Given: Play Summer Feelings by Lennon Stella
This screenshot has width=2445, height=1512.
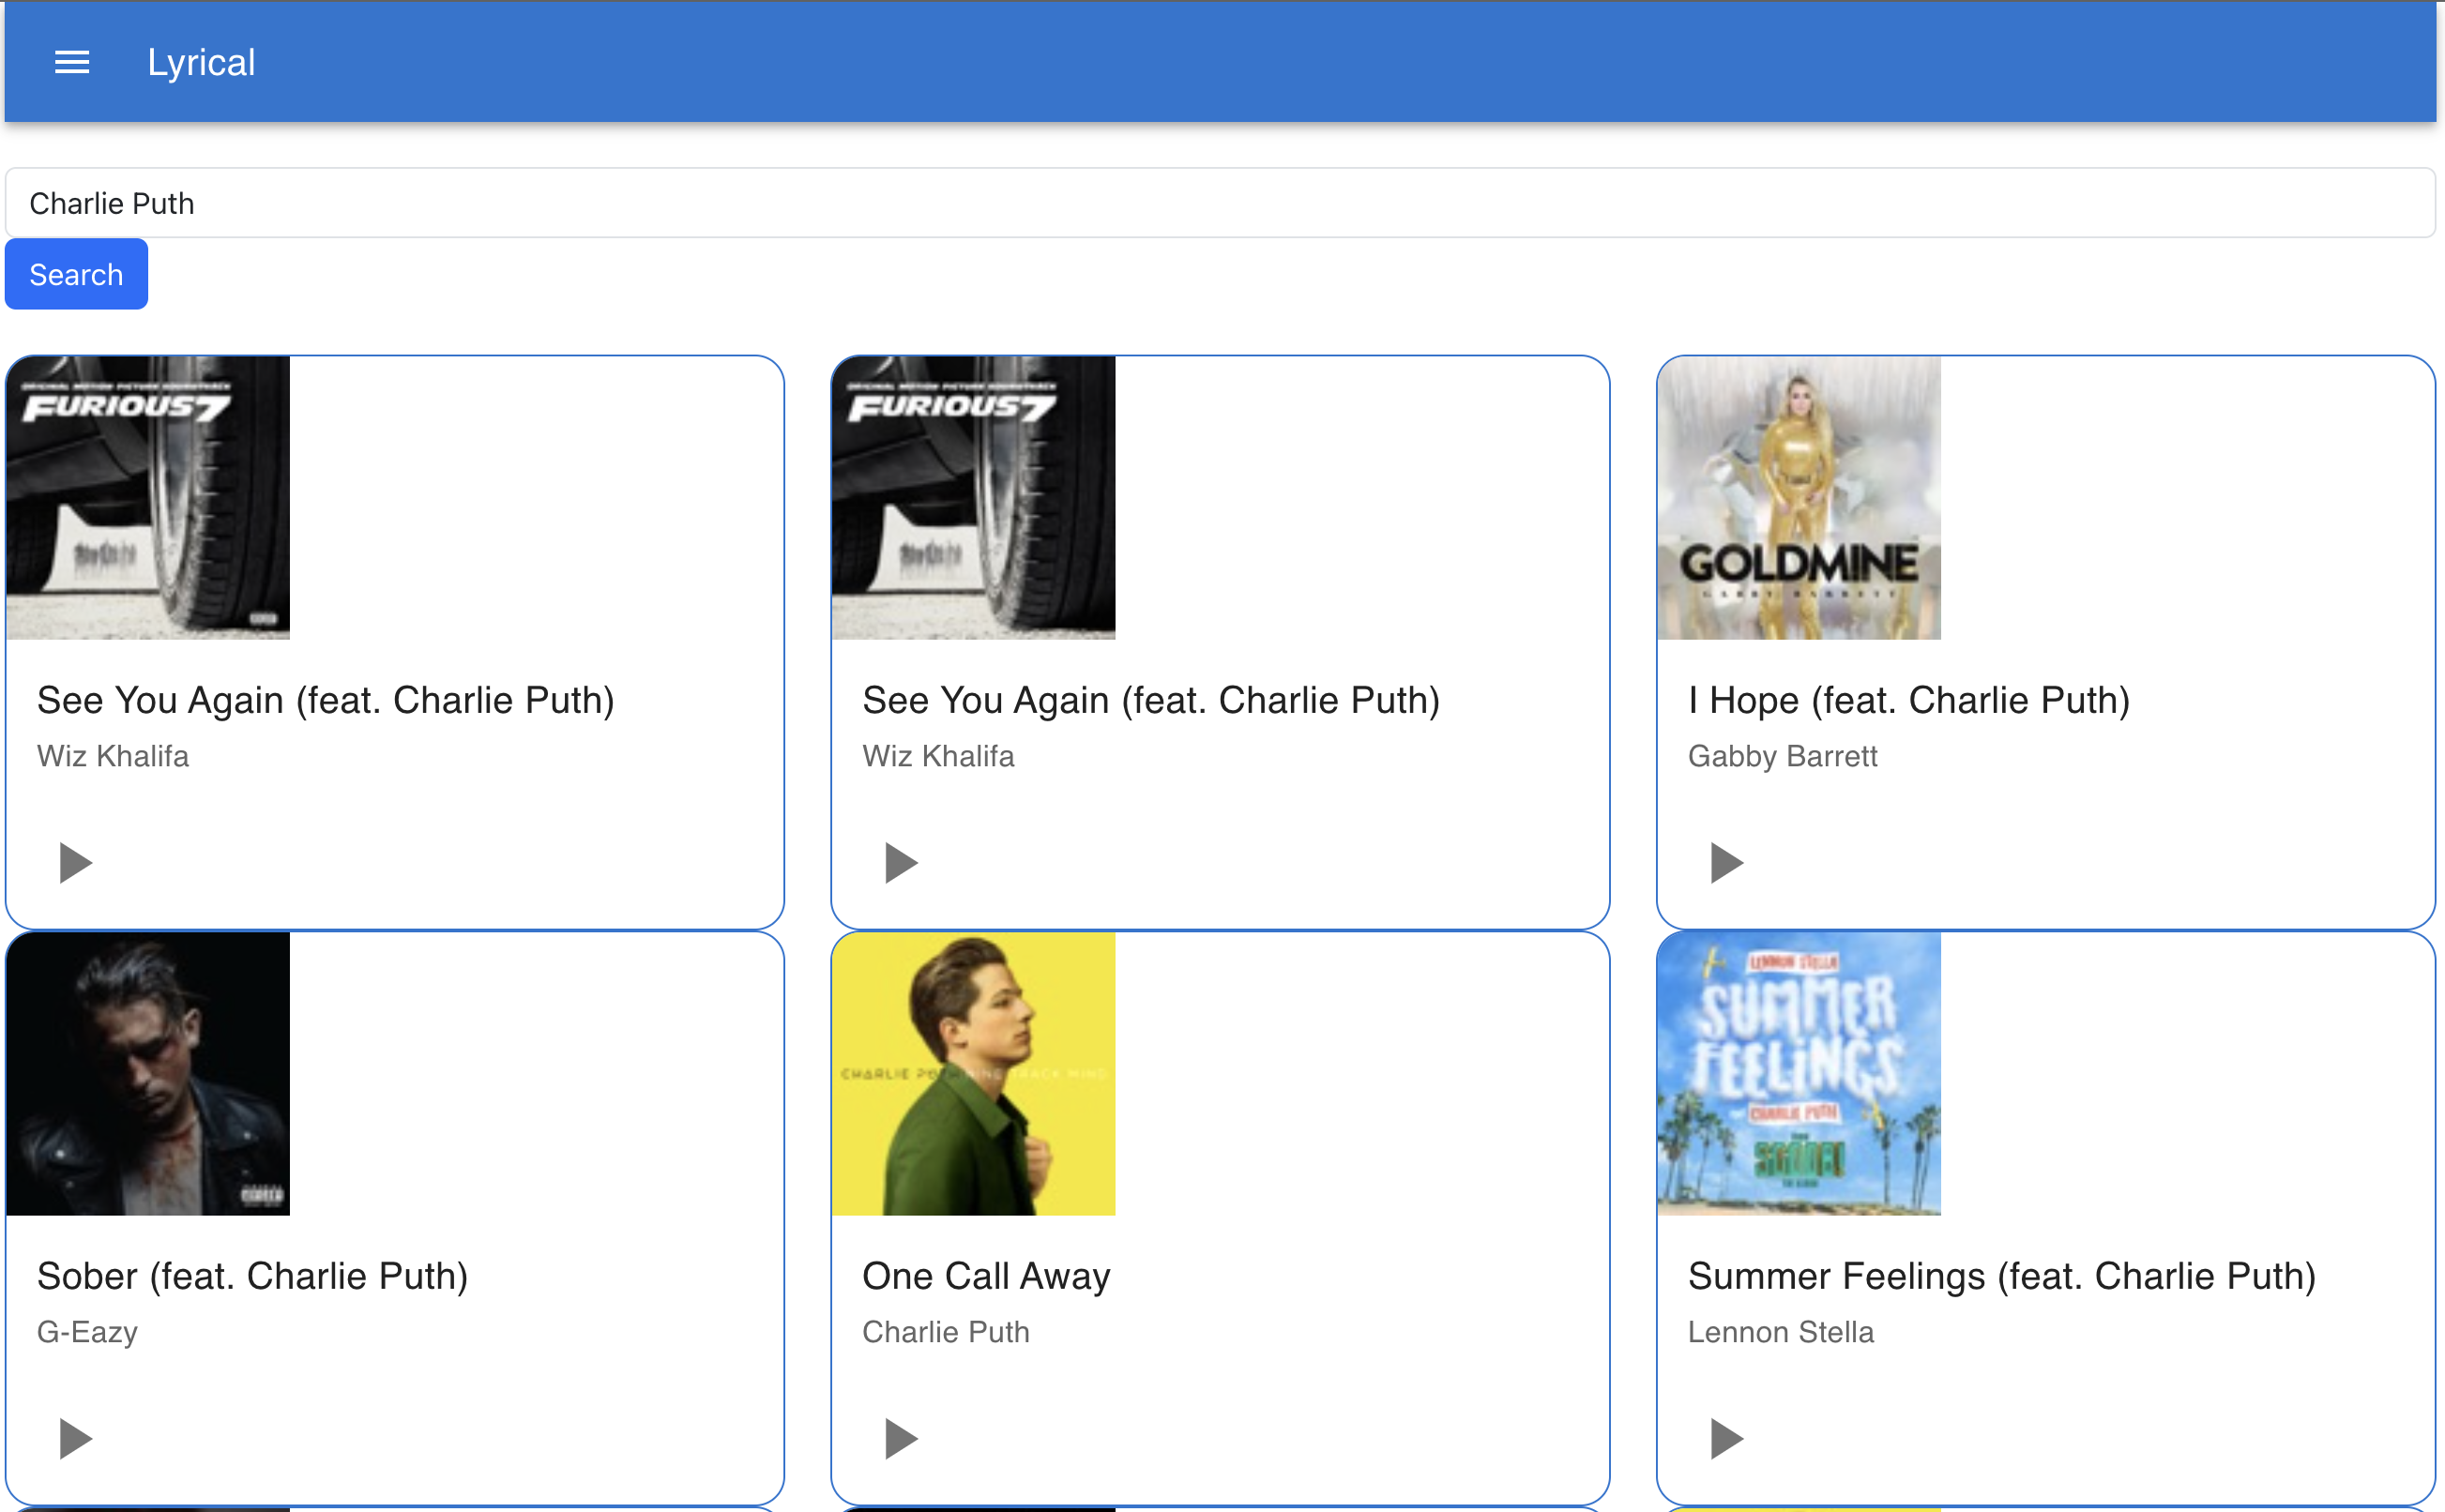Looking at the screenshot, I should [x=1727, y=1438].
